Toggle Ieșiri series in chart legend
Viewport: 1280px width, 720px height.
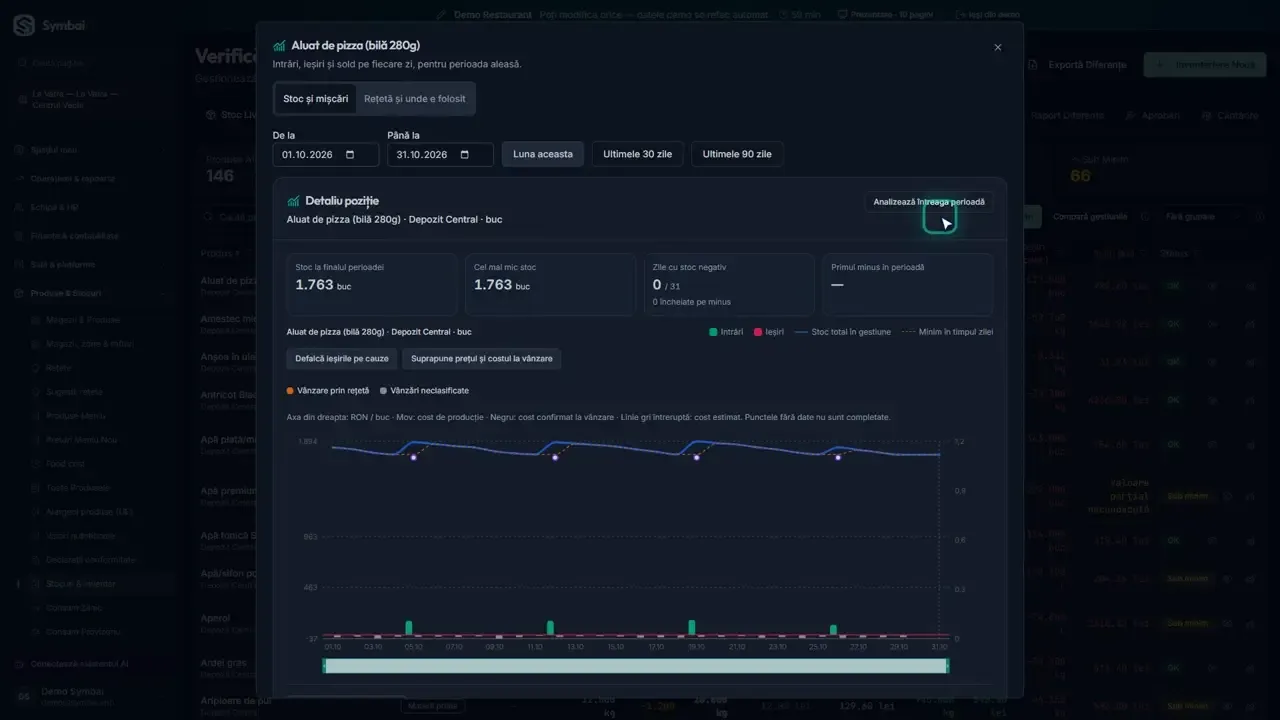coord(768,331)
